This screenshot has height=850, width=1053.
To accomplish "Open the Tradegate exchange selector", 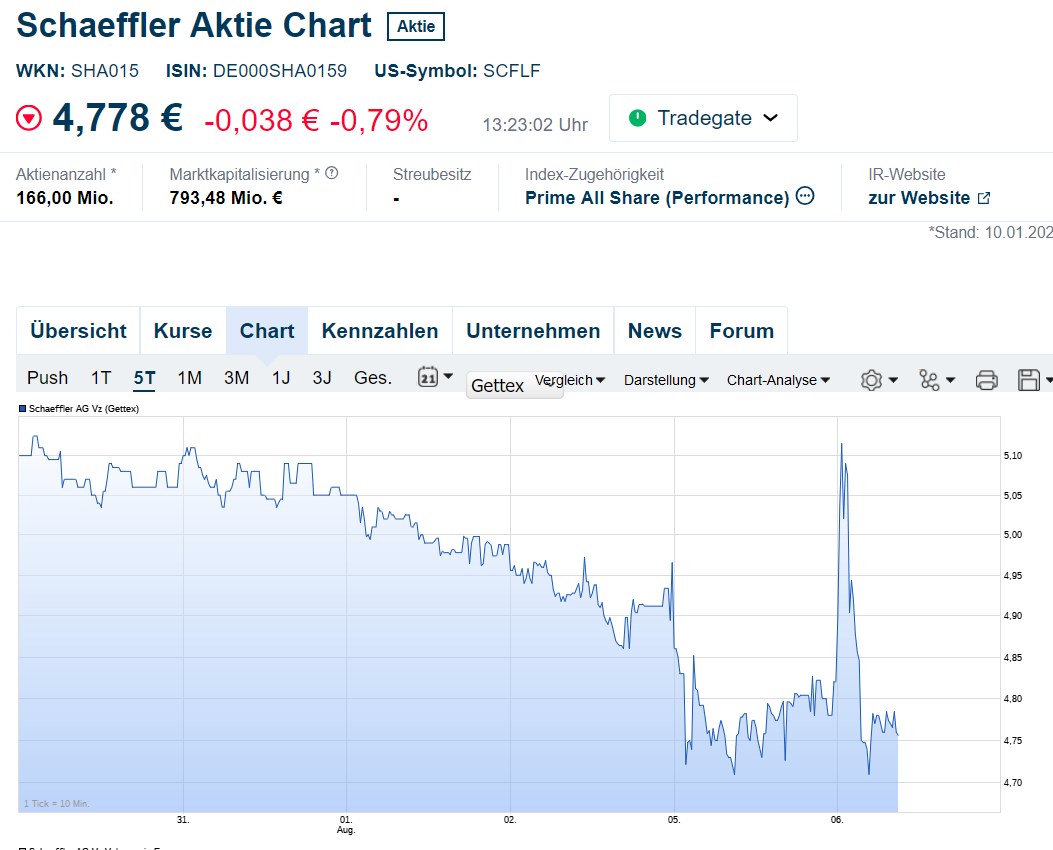I will [x=703, y=117].
